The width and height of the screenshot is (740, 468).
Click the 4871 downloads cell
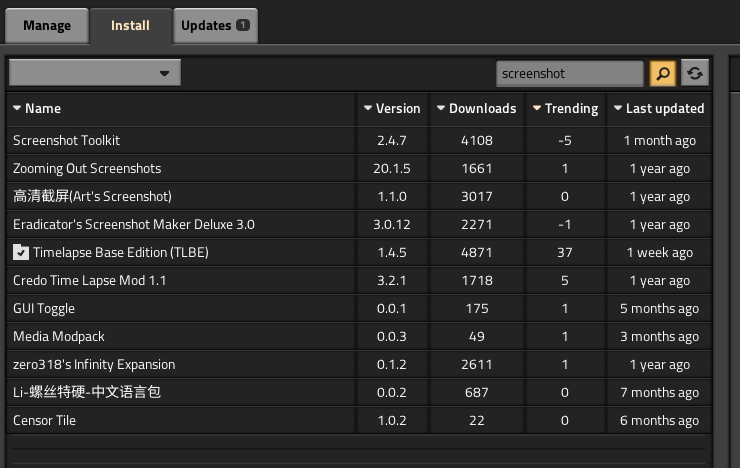coord(477,252)
